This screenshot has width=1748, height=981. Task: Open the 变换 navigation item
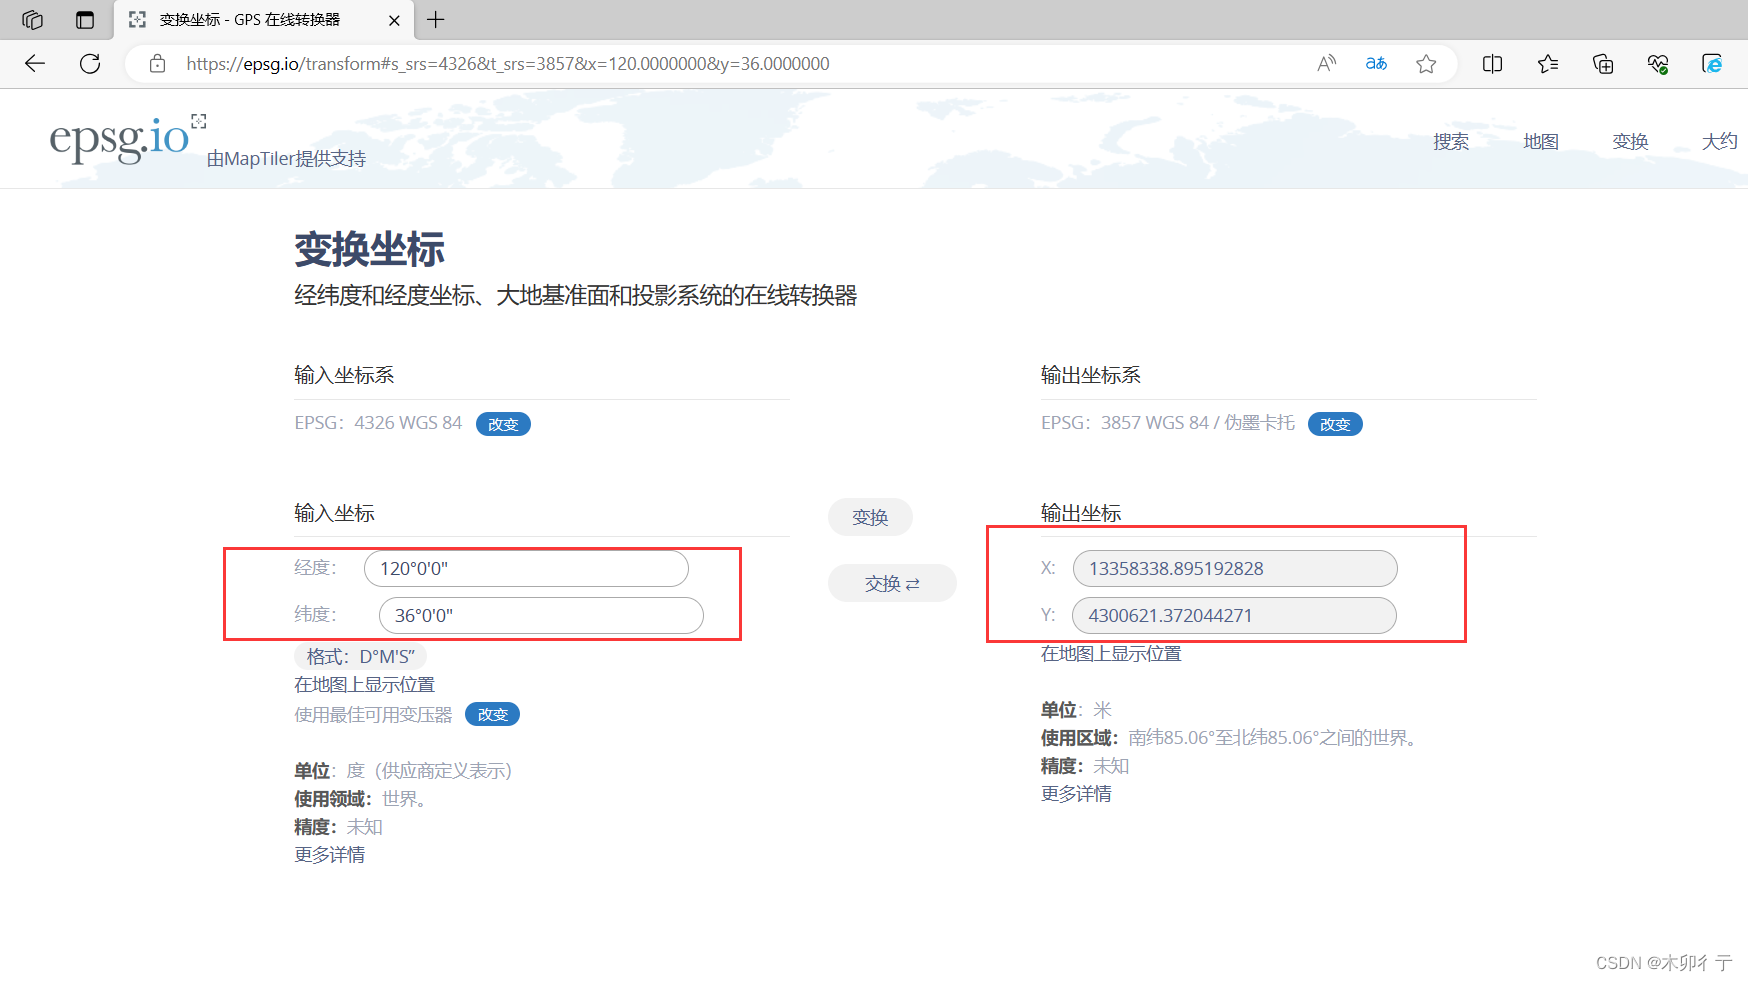[x=1630, y=142]
